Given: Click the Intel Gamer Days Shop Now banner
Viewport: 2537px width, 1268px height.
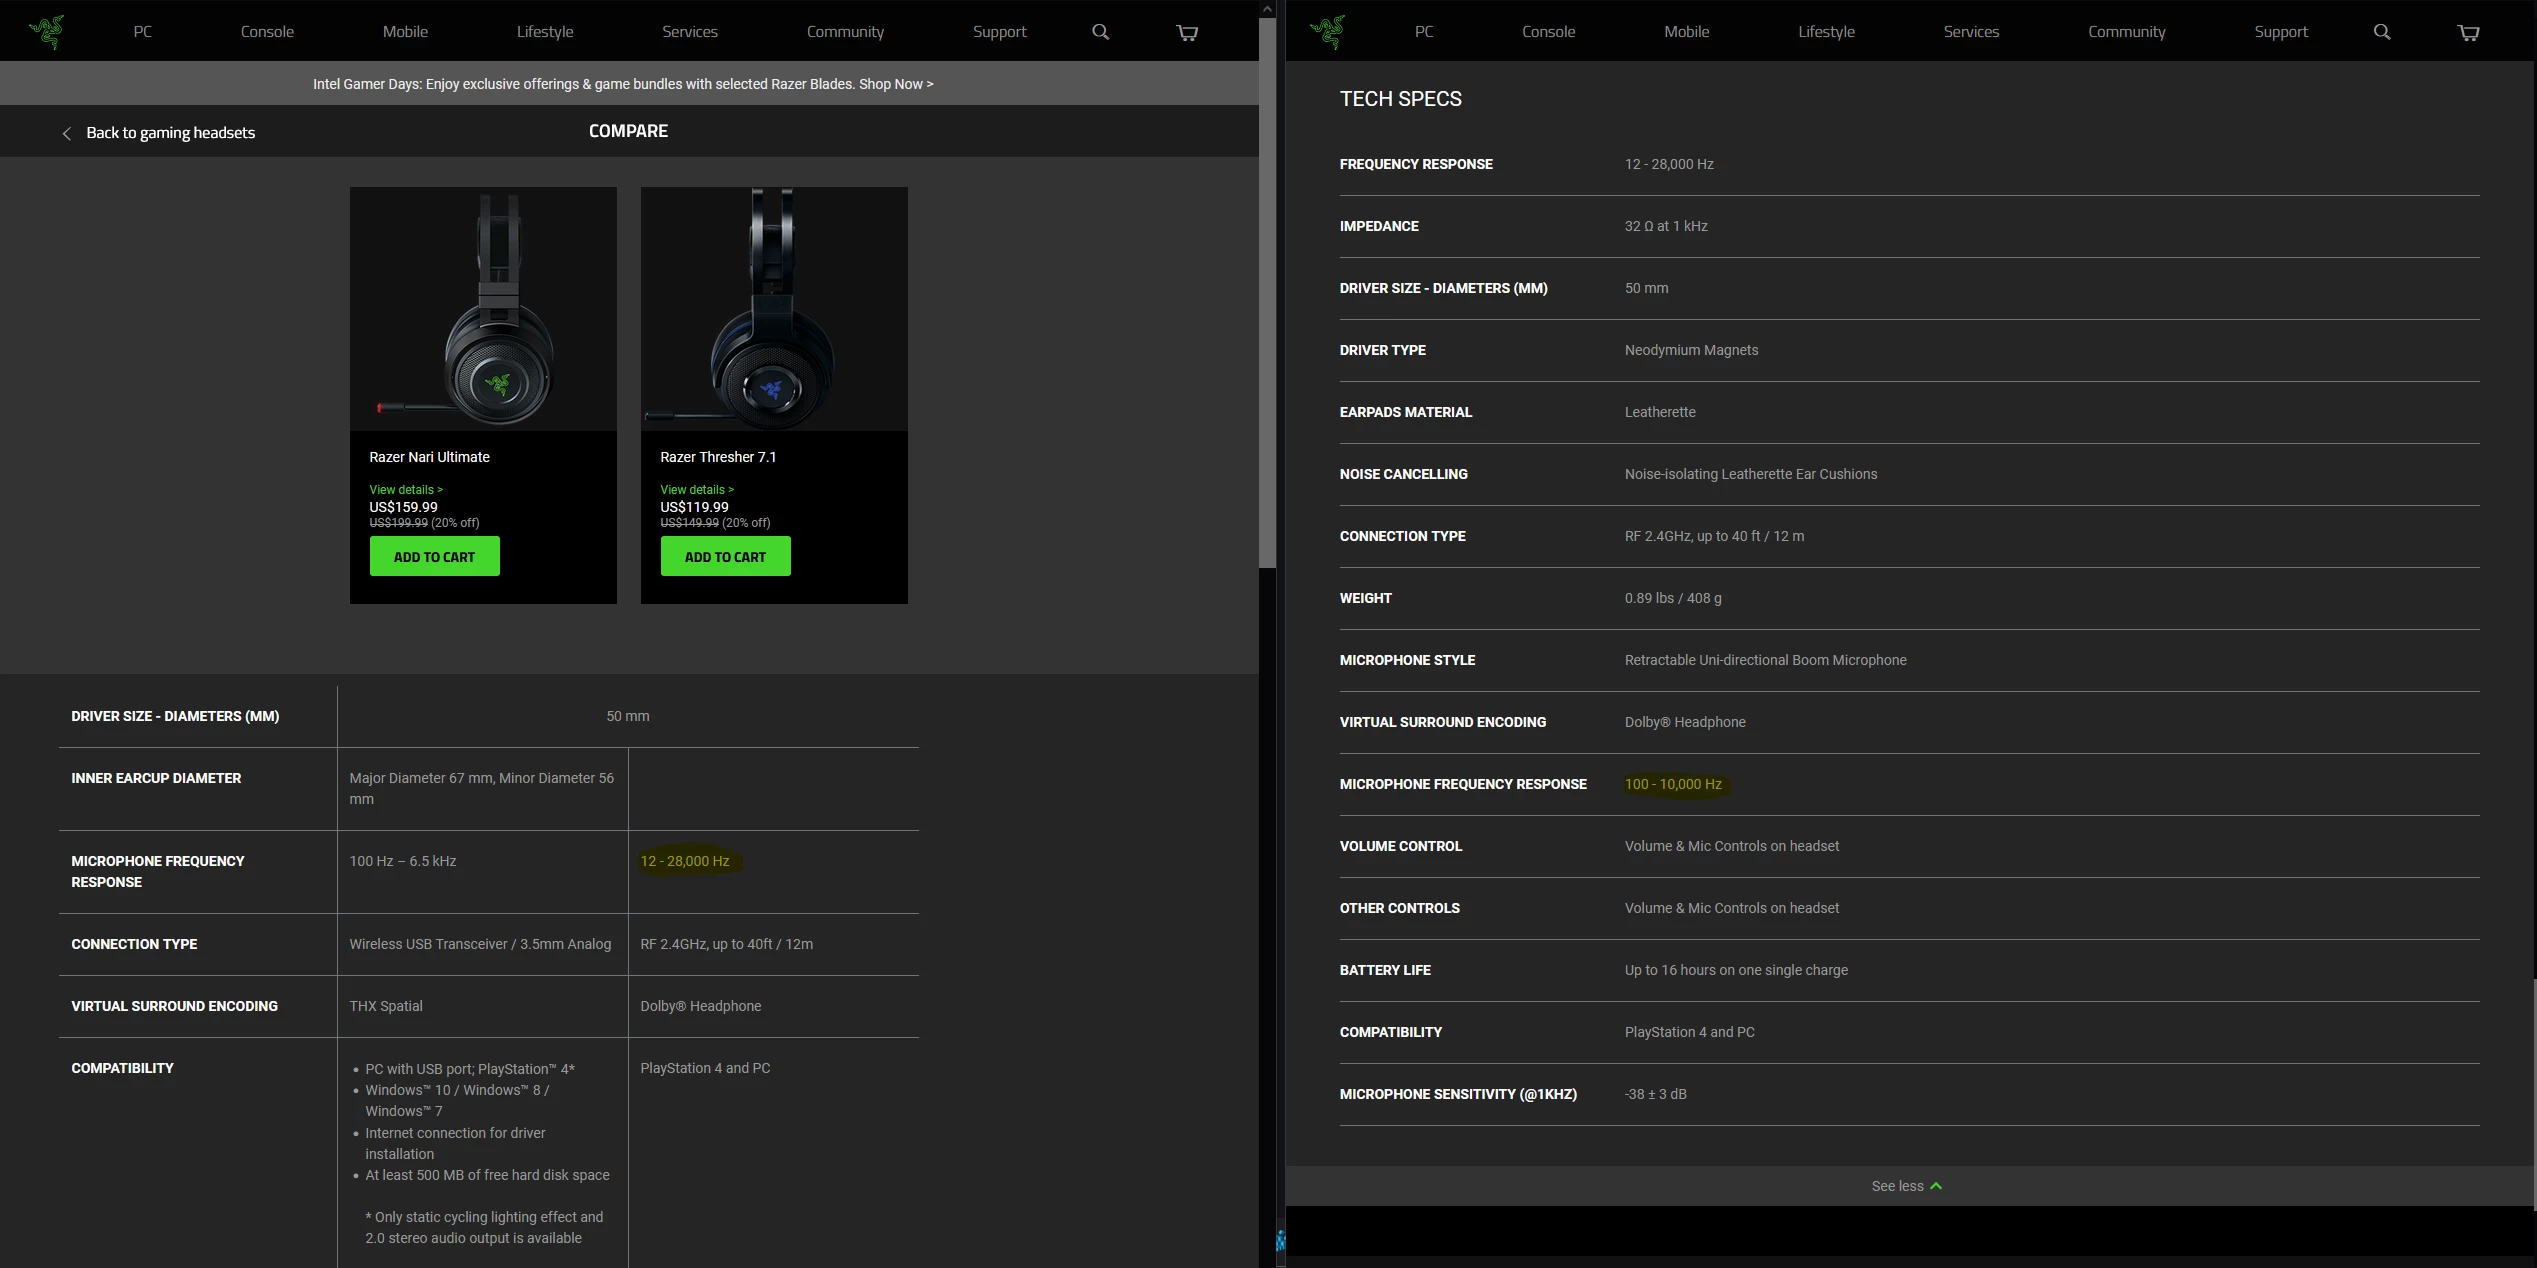Looking at the screenshot, I should [x=623, y=84].
